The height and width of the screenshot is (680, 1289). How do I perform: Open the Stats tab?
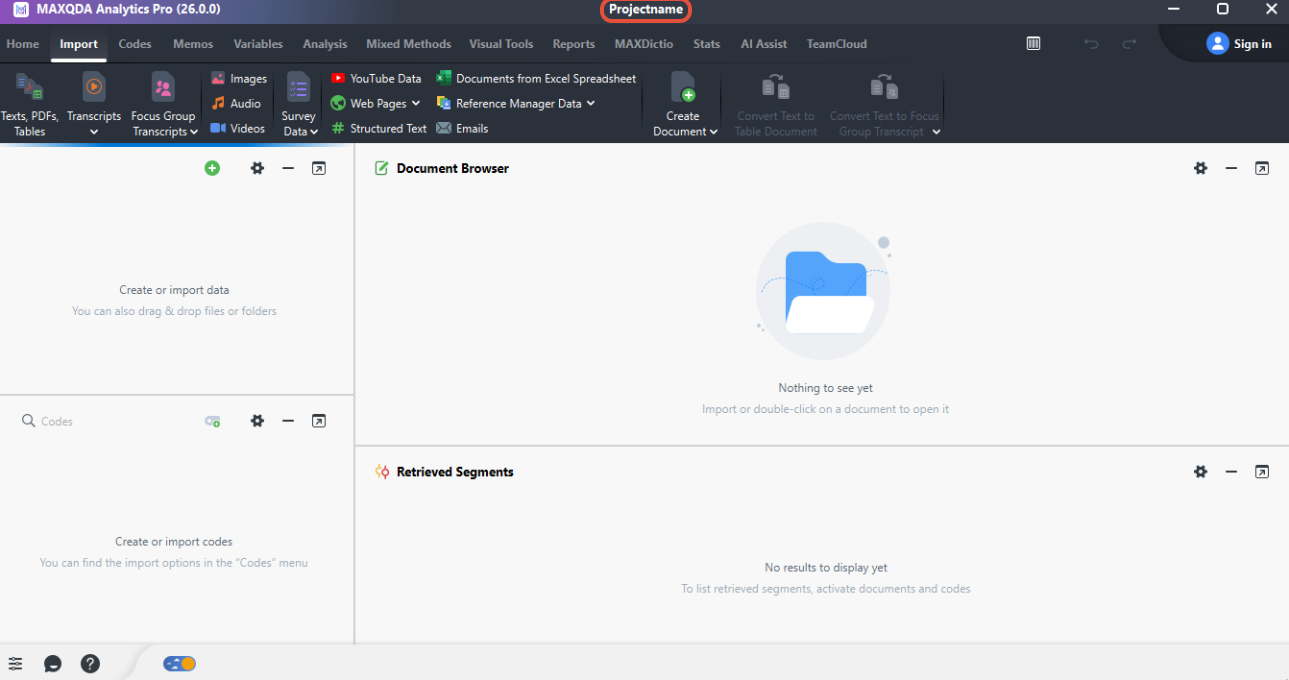707,44
